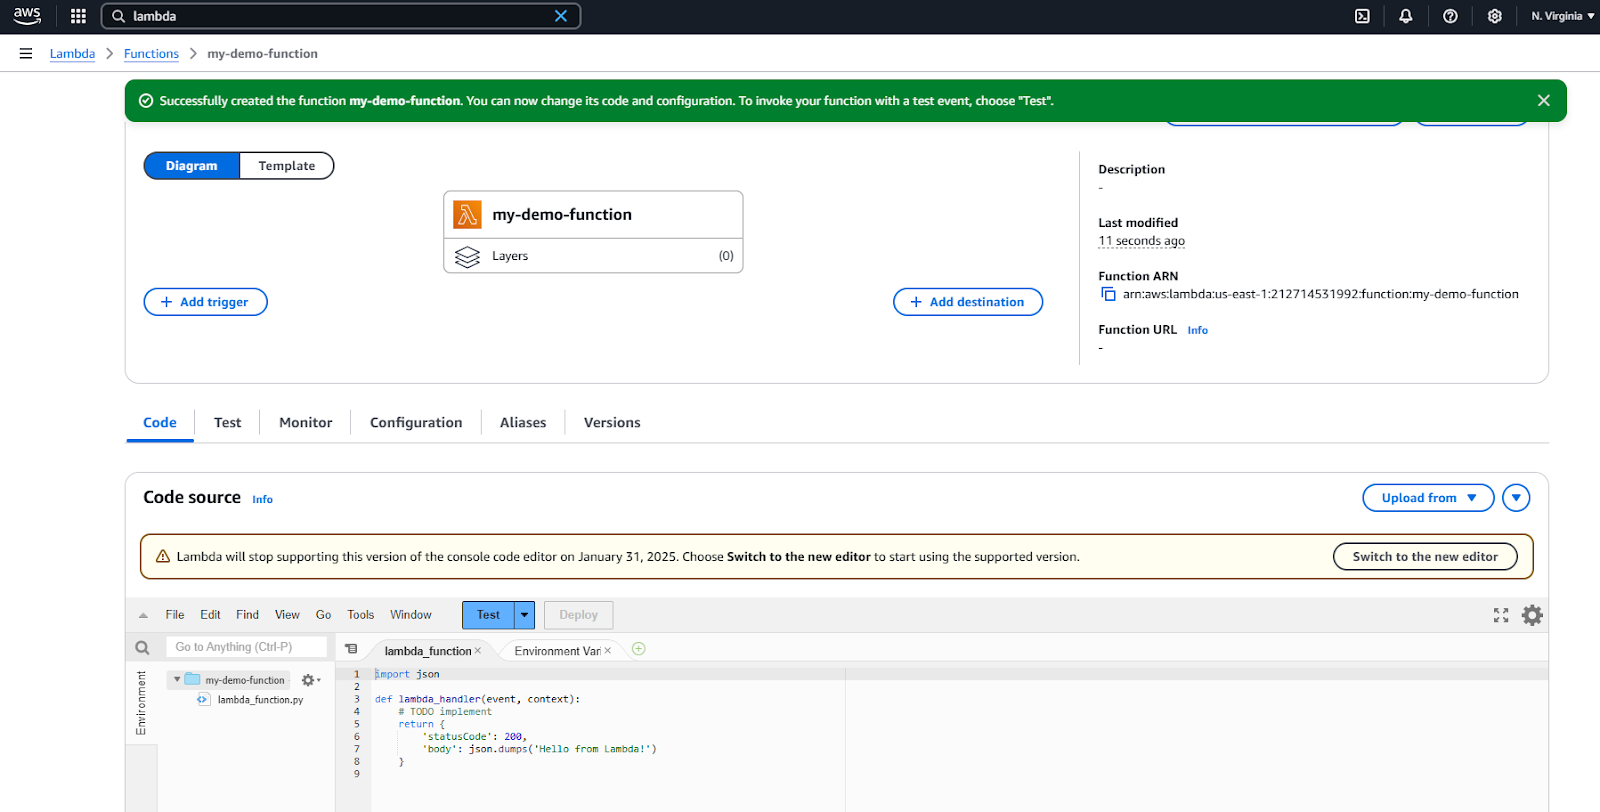The height and width of the screenshot is (812, 1600).
Task: Switch to the Configuration tab
Action: click(x=416, y=423)
